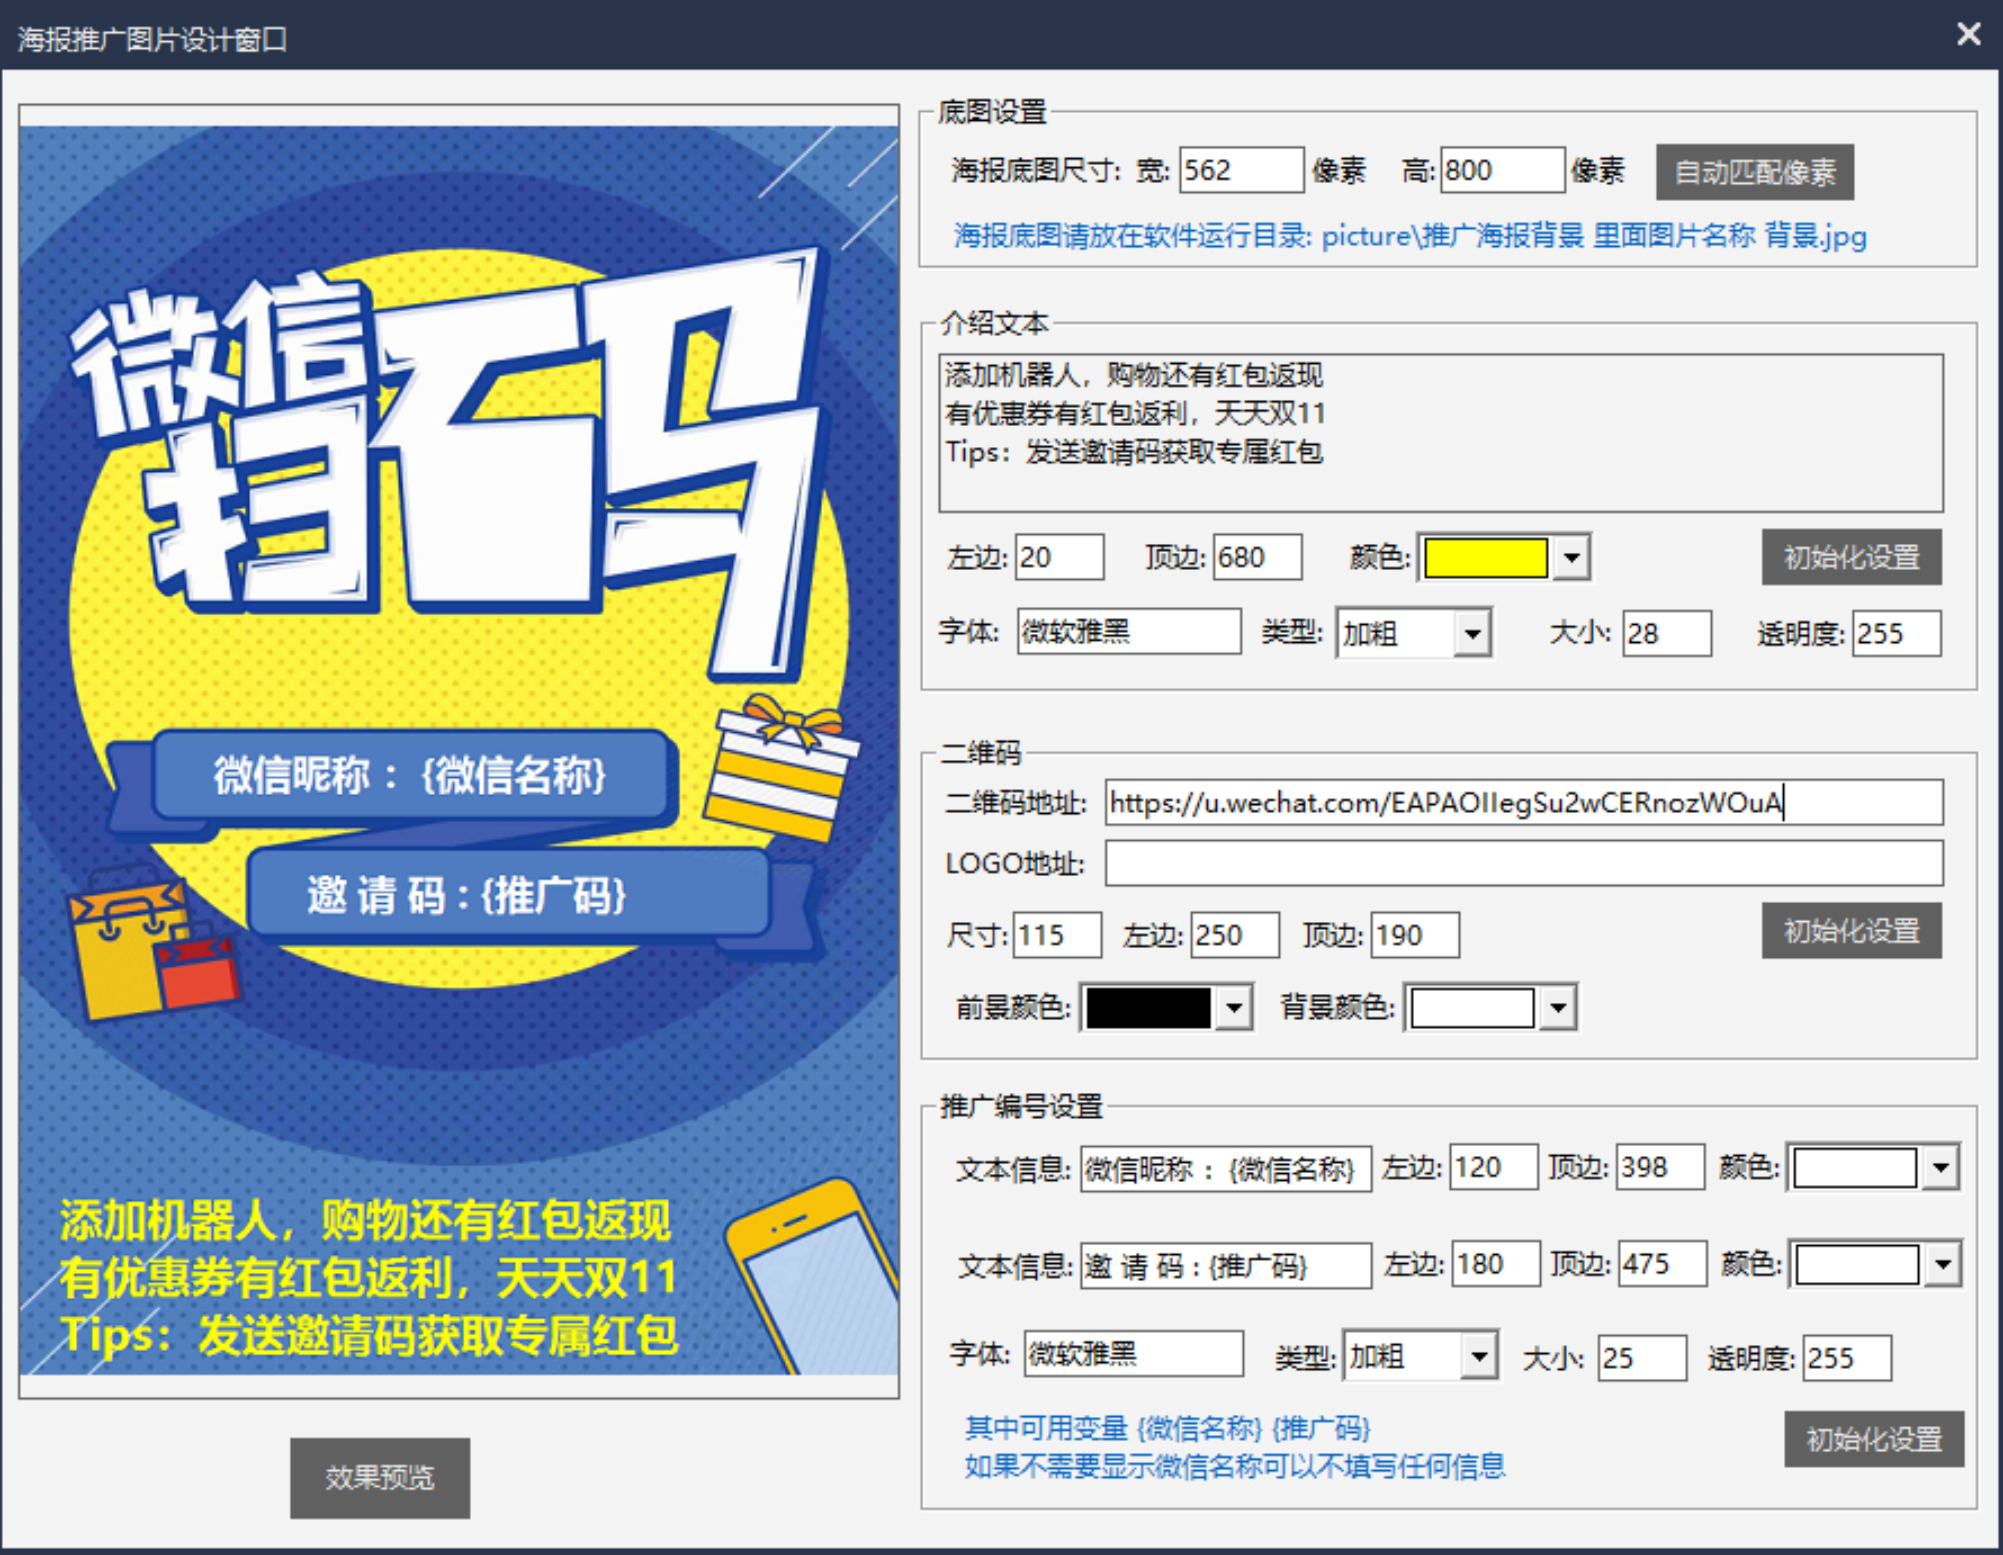Click the white 背景颜色 swatch
Screen dimensions: 2003x1555
point(1471,1007)
